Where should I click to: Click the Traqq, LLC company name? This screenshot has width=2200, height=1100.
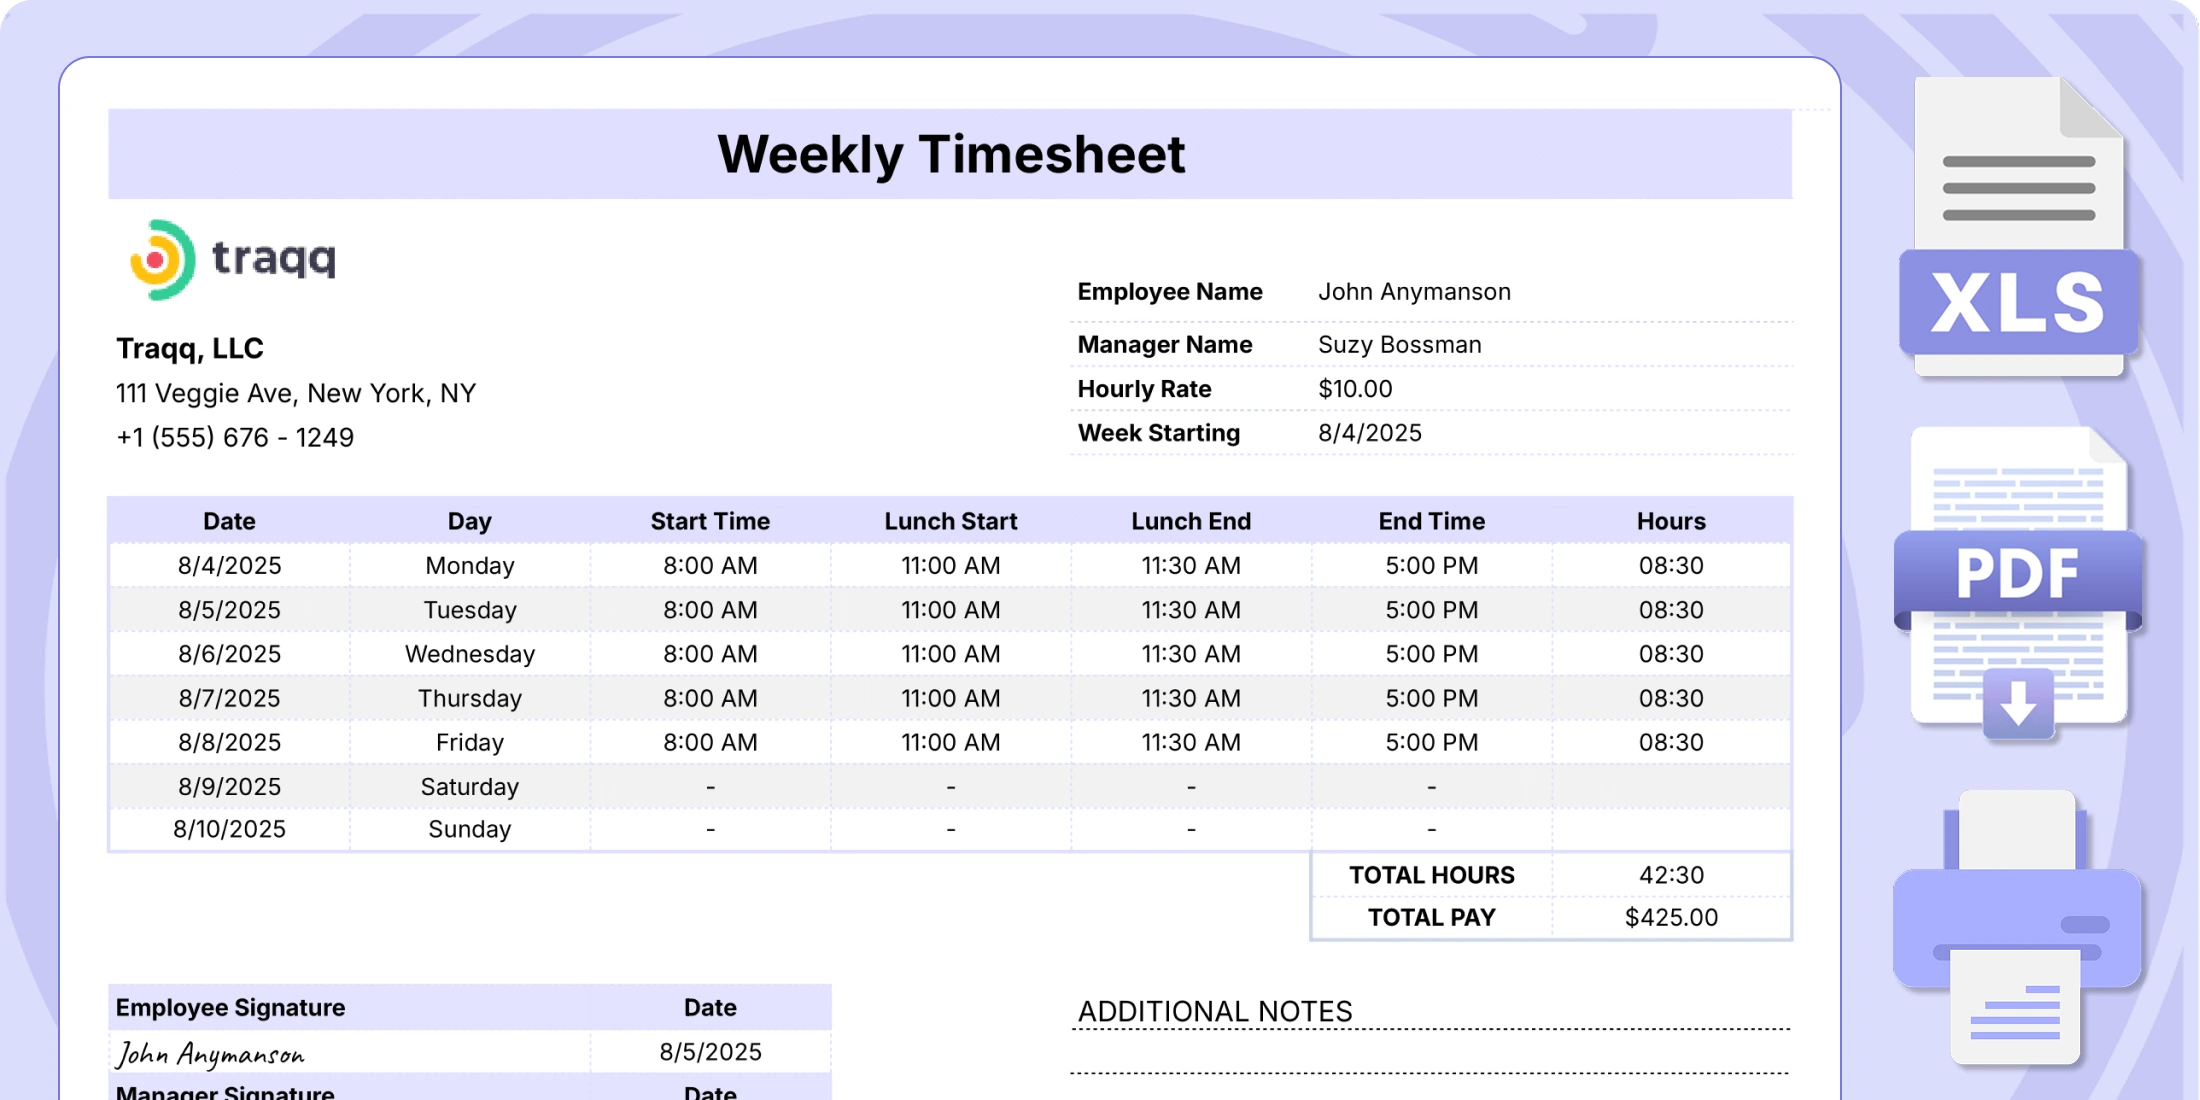[x=190, y=348]
